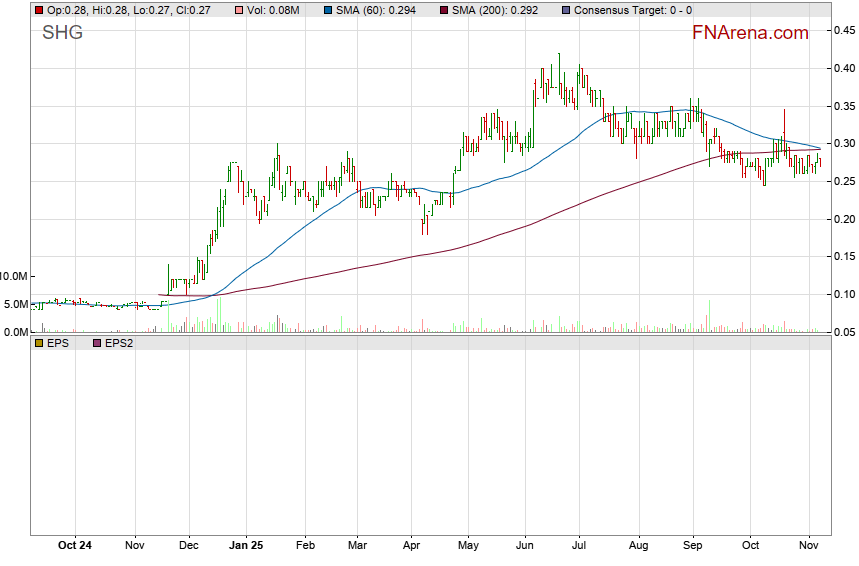
Task: Click the pink Vol legend swatch
Action: pyautogui.click(x=237, y=9)
